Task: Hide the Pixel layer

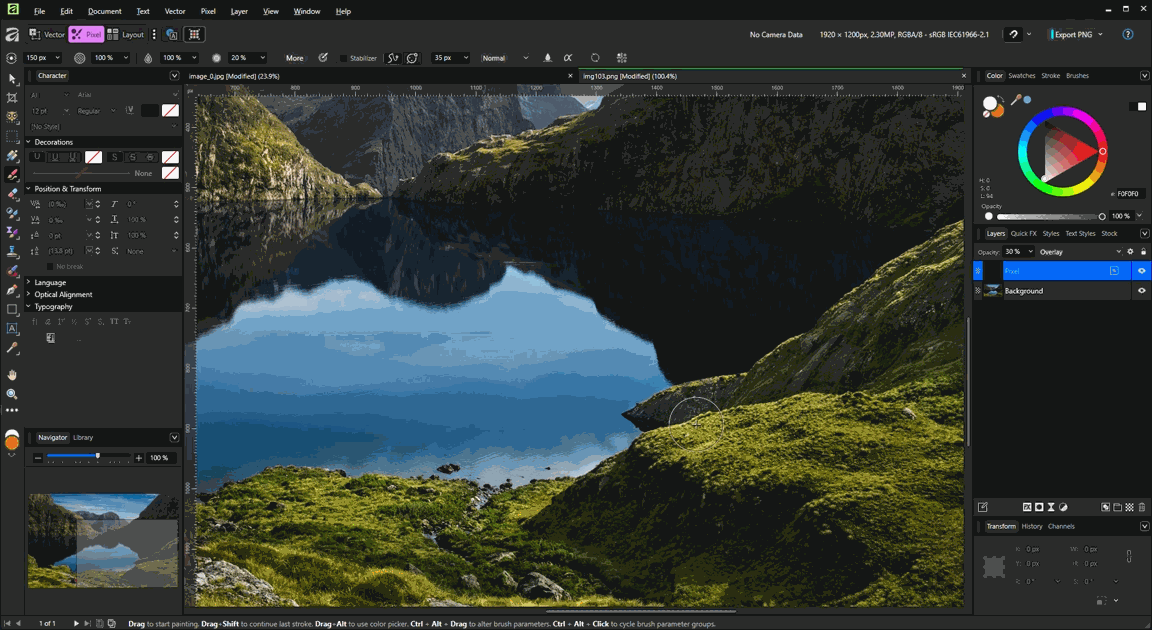Action: click(x=1142, y=271)
